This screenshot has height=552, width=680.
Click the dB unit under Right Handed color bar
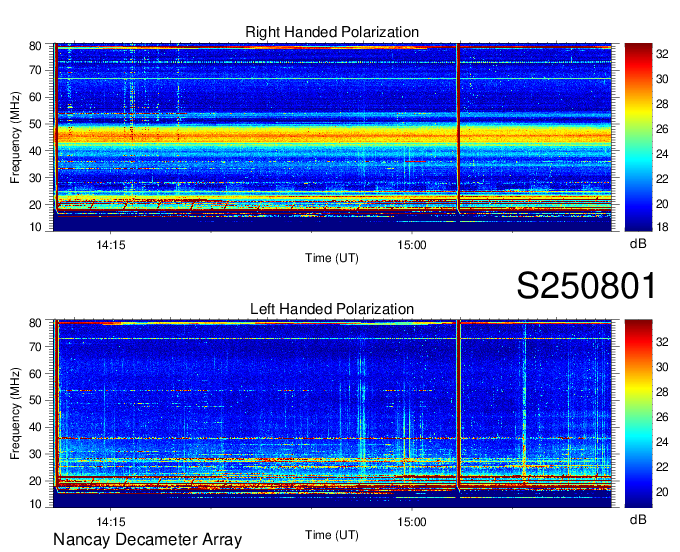tap(638, 244)
